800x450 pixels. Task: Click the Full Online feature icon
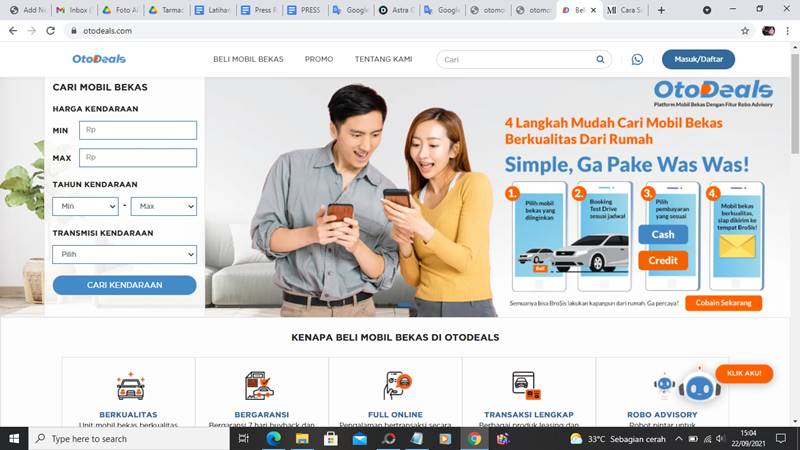point(397,386)
